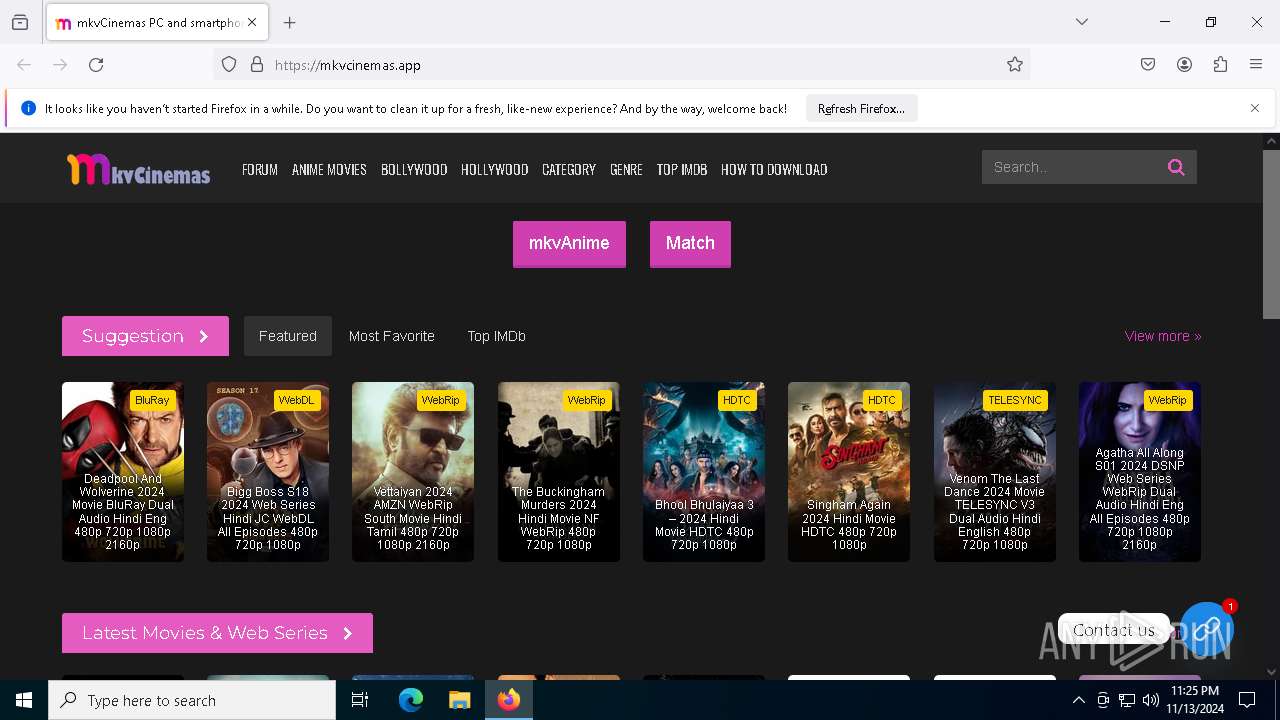Screen dimensions: 1280x720
Task: Open Venom The Last Dance poster
Action: coord(995,471)
